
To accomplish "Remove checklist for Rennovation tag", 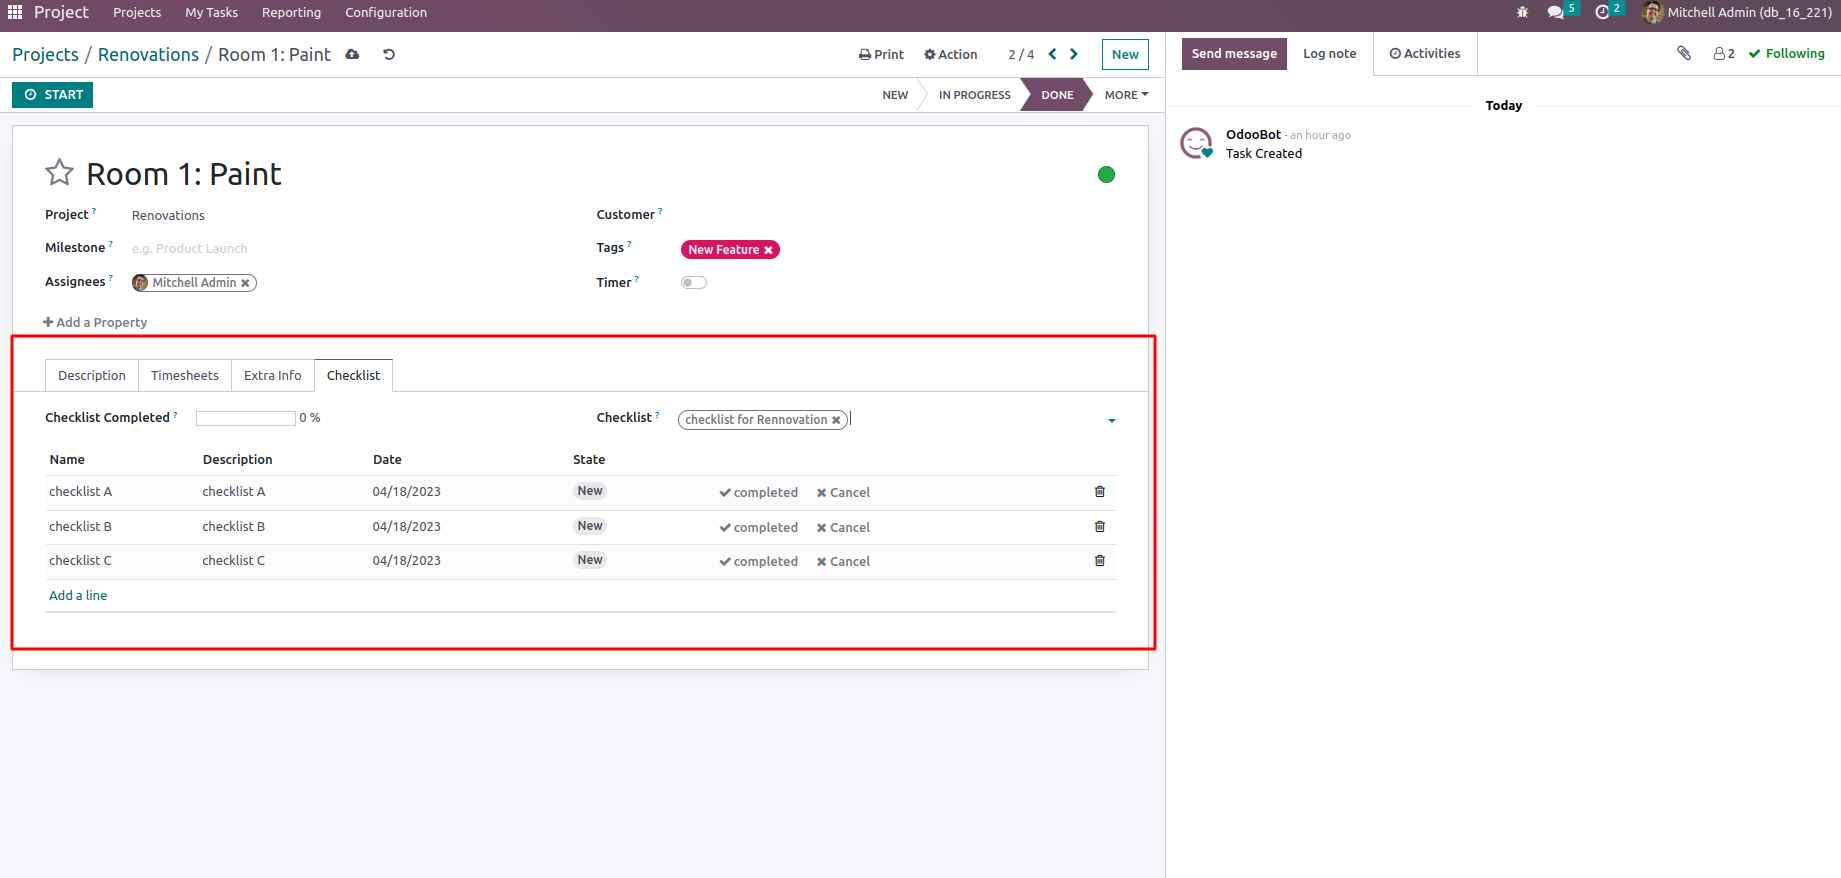I will pyautogui.click(x=836, y=420).
